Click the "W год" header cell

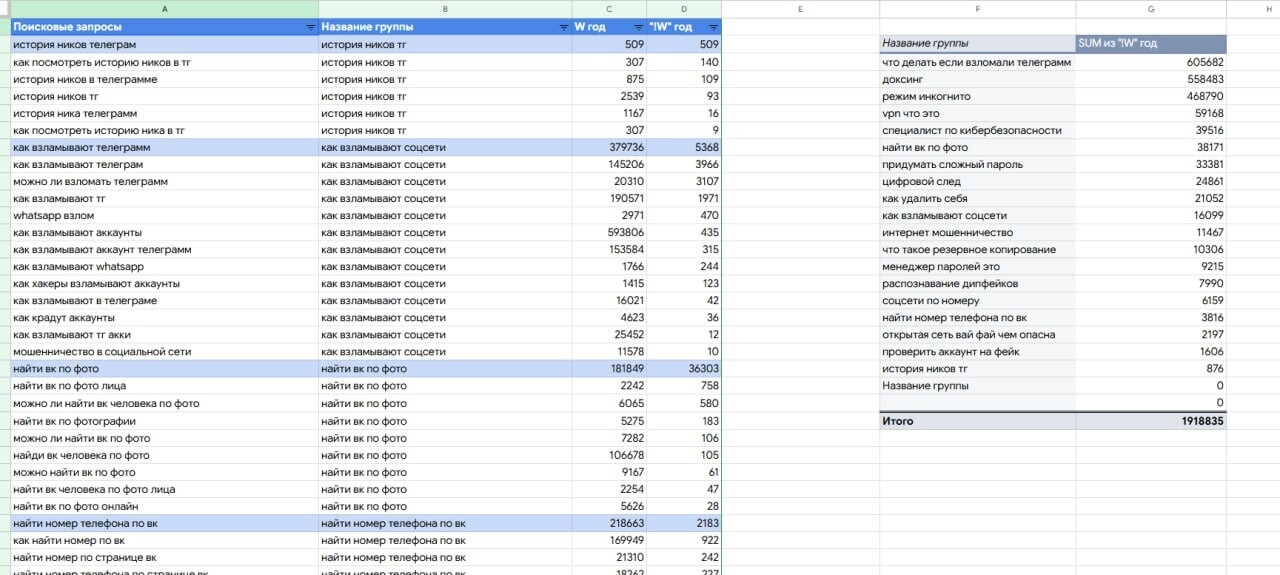[609, 27]
